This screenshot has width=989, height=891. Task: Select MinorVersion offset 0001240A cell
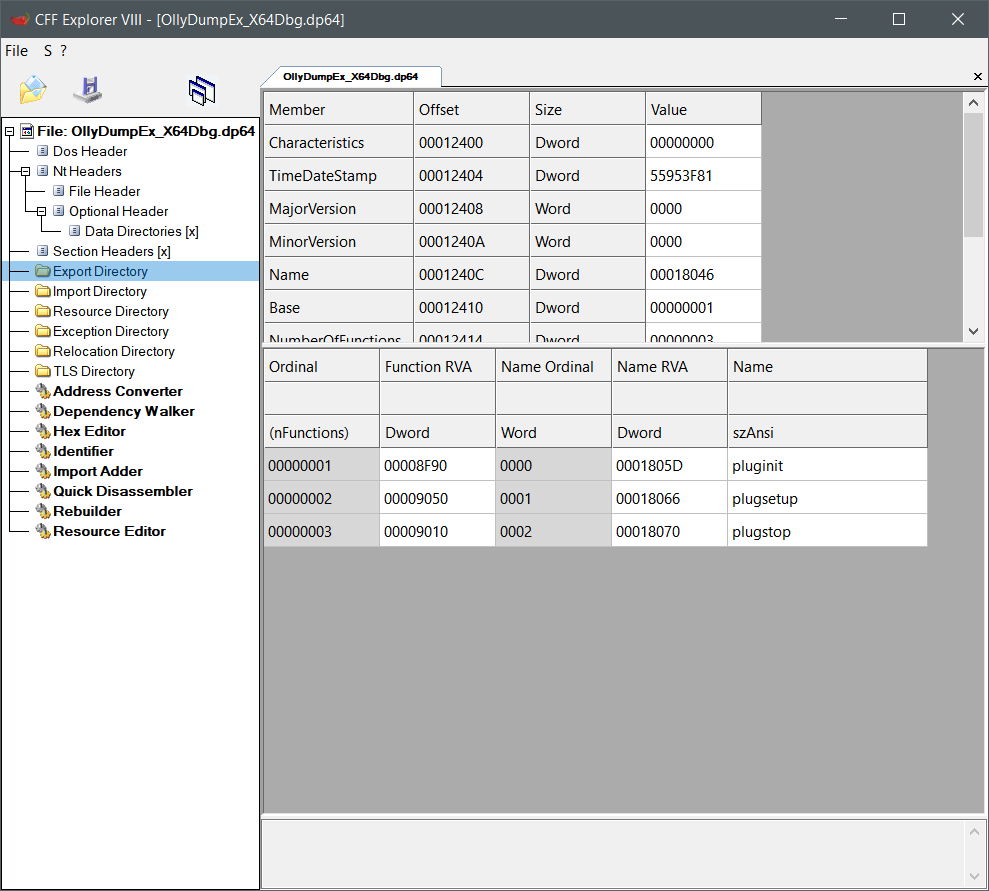tap(471, 242)
